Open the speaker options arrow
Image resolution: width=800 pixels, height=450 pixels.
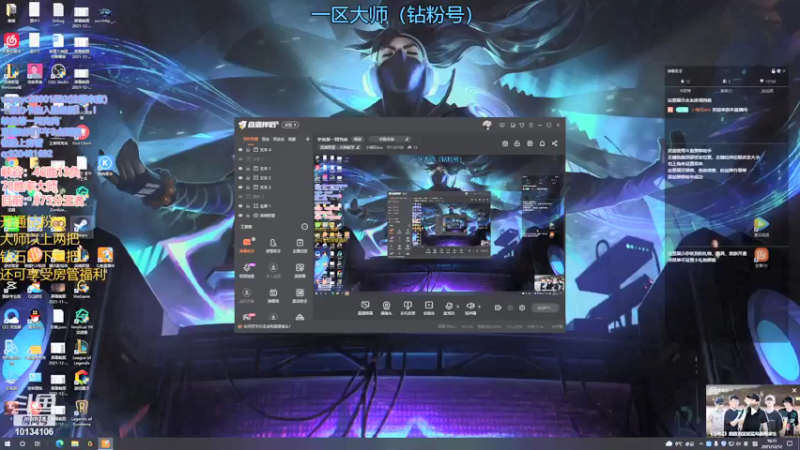point(479,307)
